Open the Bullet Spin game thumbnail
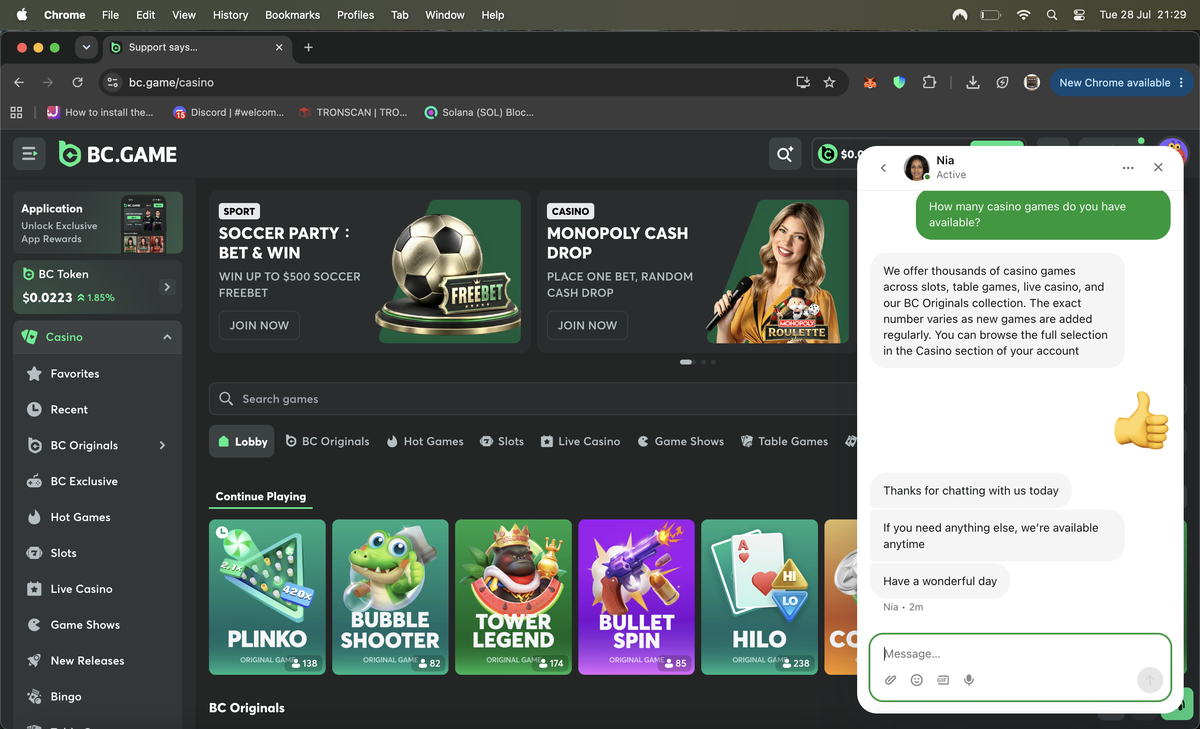Screen dimensions: 1200x729 coord(636,597)
